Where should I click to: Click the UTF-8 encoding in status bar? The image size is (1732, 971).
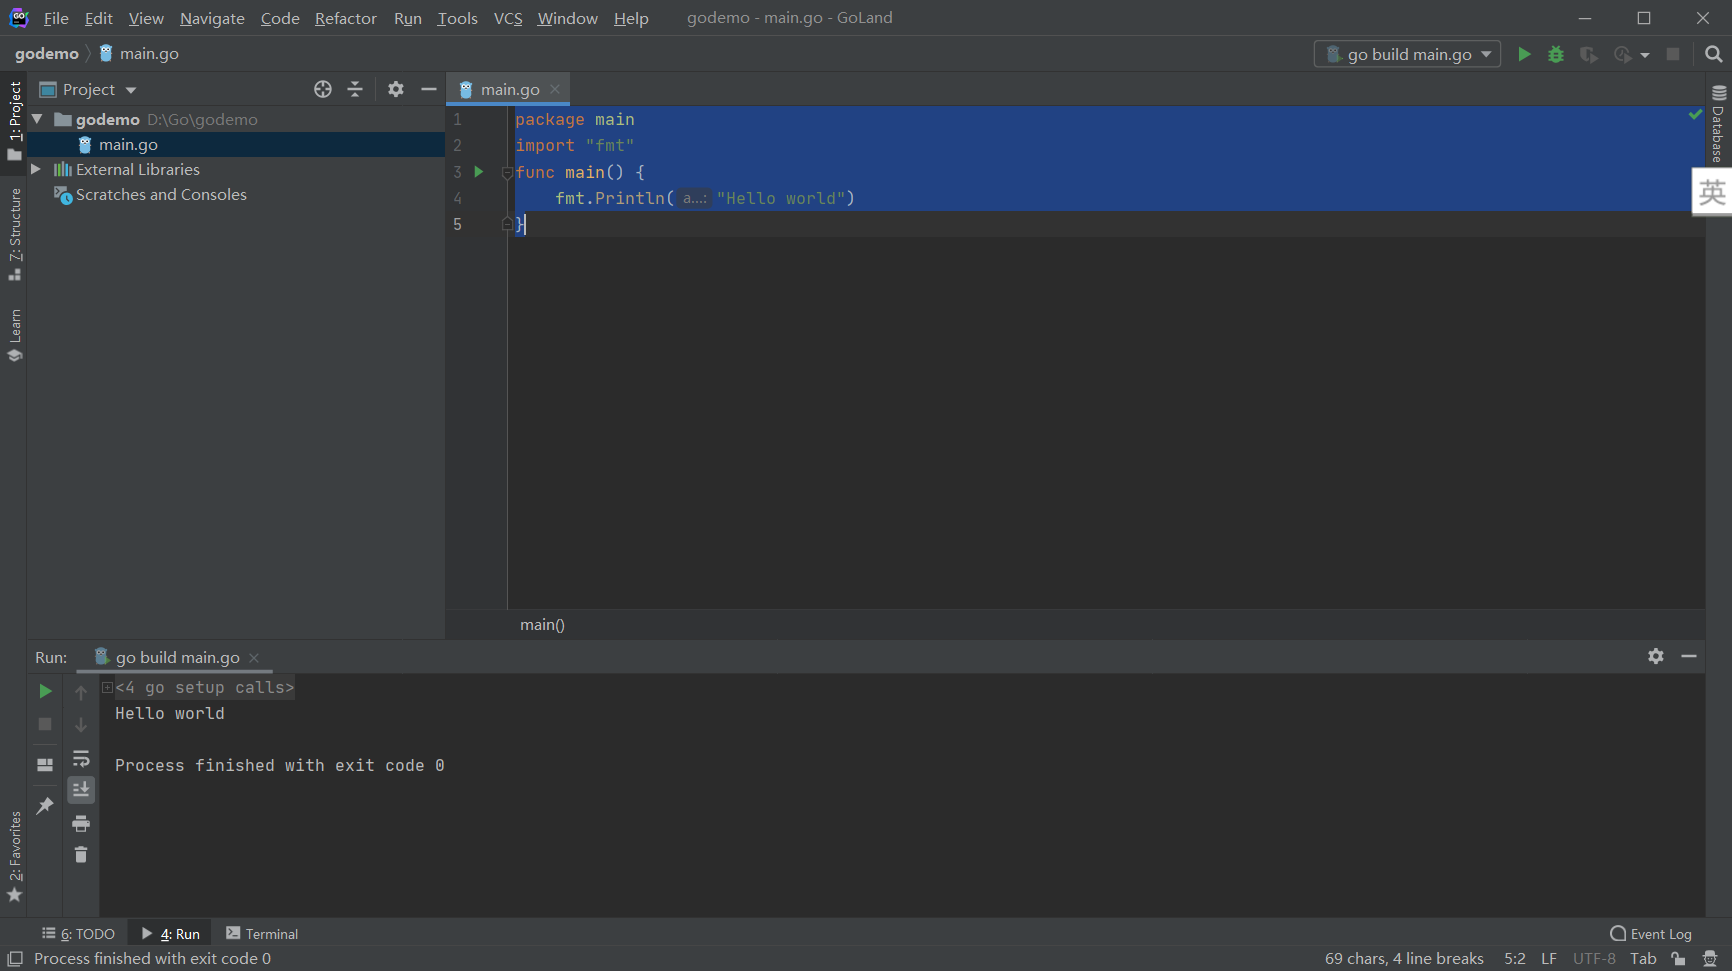[x=1594, y=959]
